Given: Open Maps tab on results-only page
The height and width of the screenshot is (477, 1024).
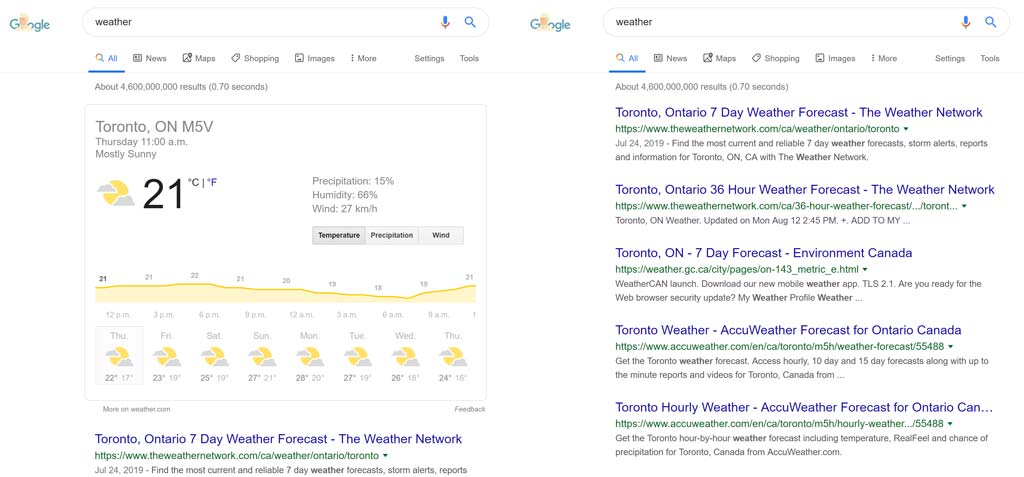Looking at the screenshot, I should (x=719, y=58).
